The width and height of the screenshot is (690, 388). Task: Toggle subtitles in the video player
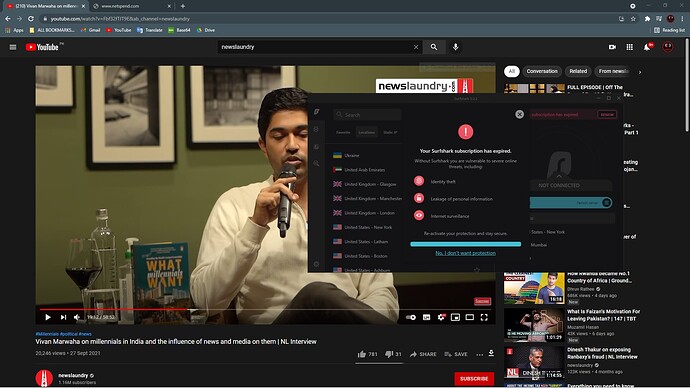(426, 317)
